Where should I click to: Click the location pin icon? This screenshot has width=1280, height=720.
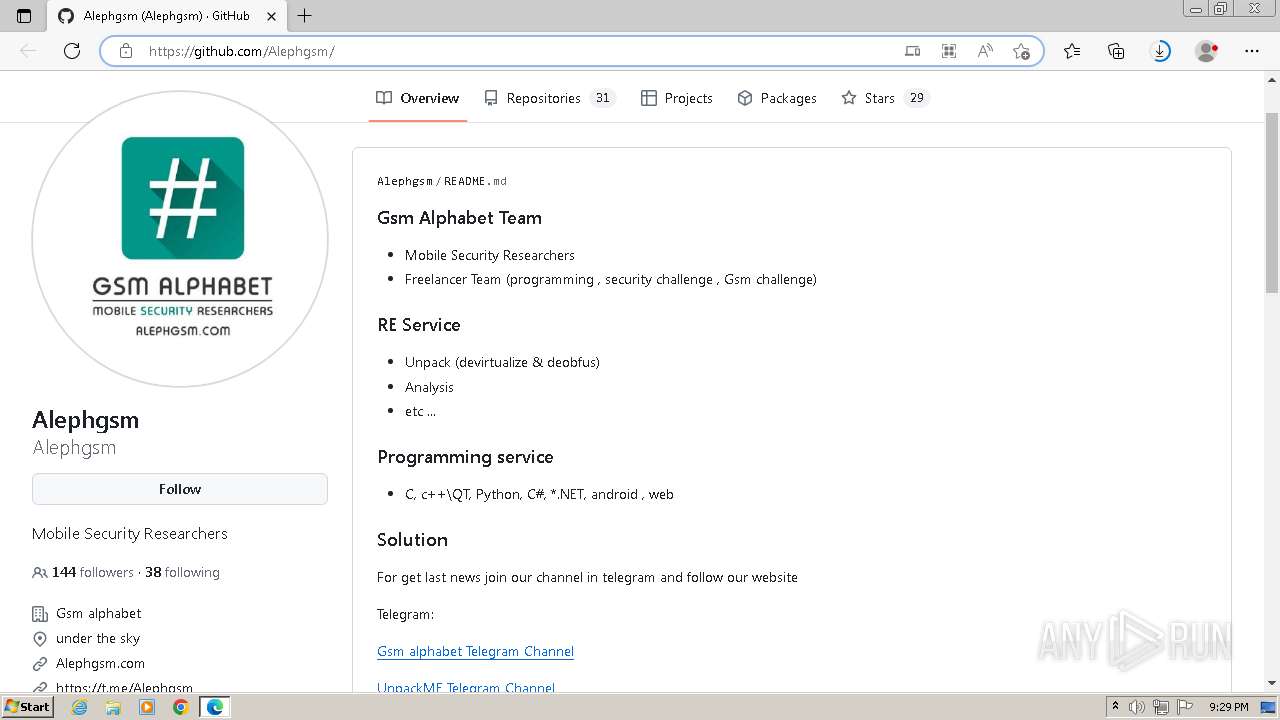pos(40,639)
